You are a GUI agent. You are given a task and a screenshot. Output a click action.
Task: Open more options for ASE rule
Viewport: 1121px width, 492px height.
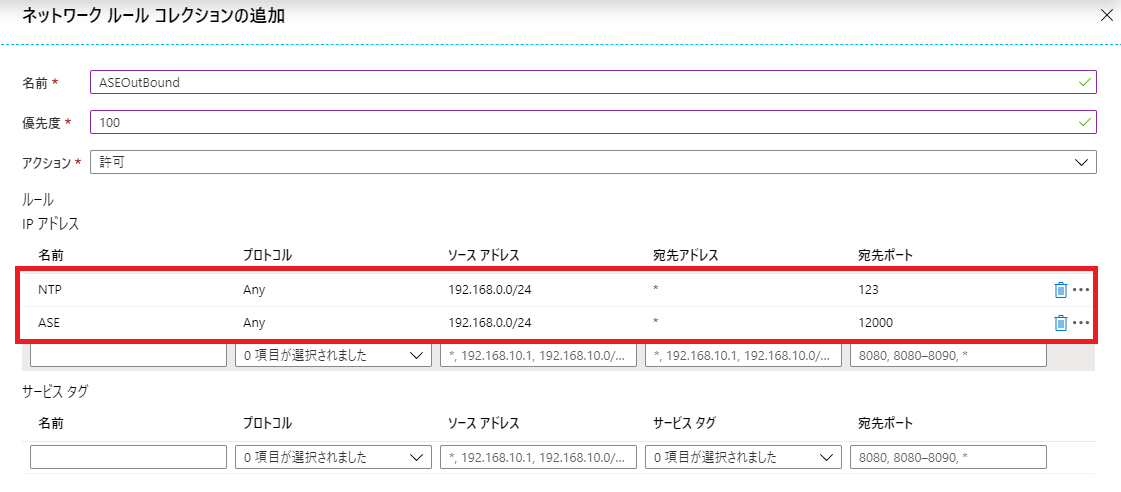coord(1081,323)
